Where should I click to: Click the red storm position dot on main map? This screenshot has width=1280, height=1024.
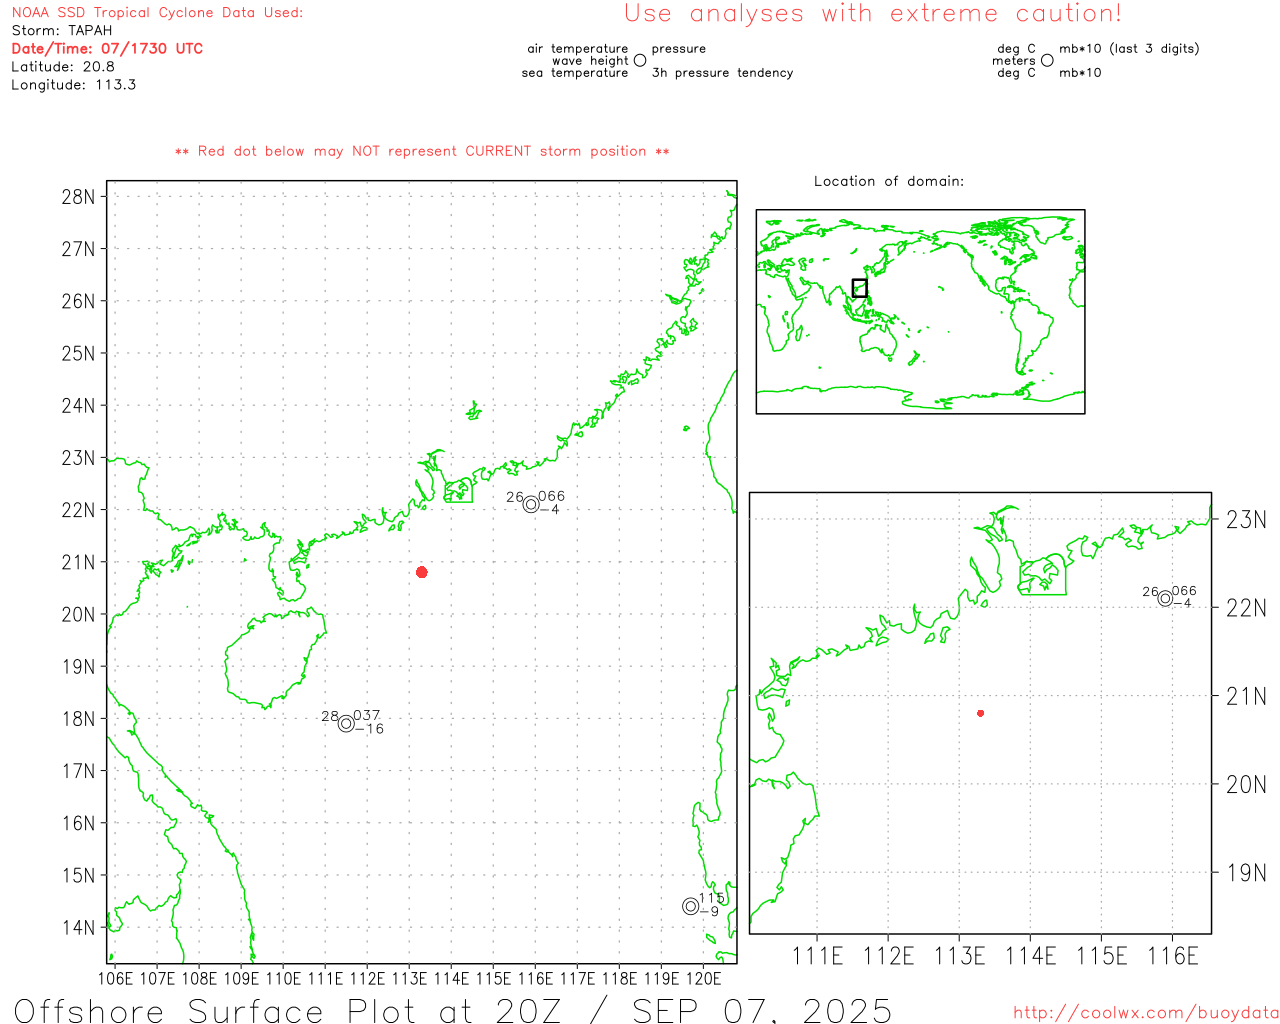point(422,572)
